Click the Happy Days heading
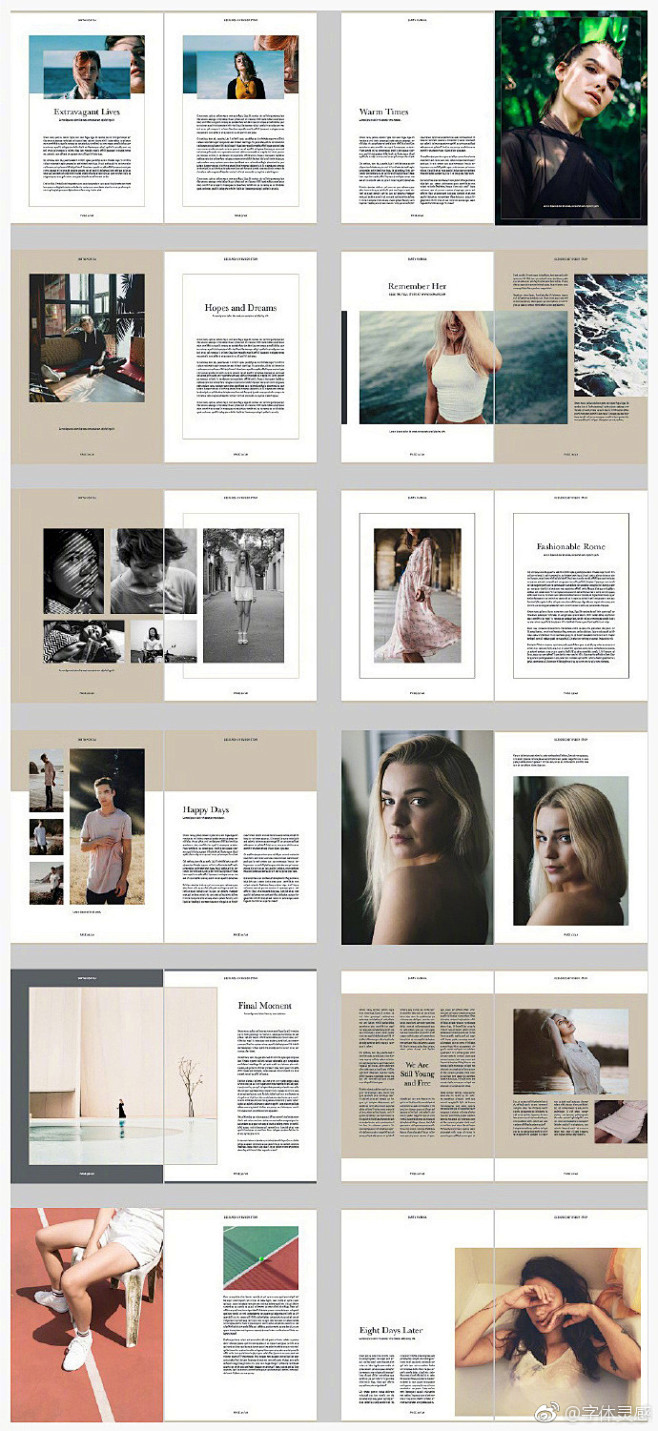This screenshot has width=658, height=1431. click(x=205, y=810)
